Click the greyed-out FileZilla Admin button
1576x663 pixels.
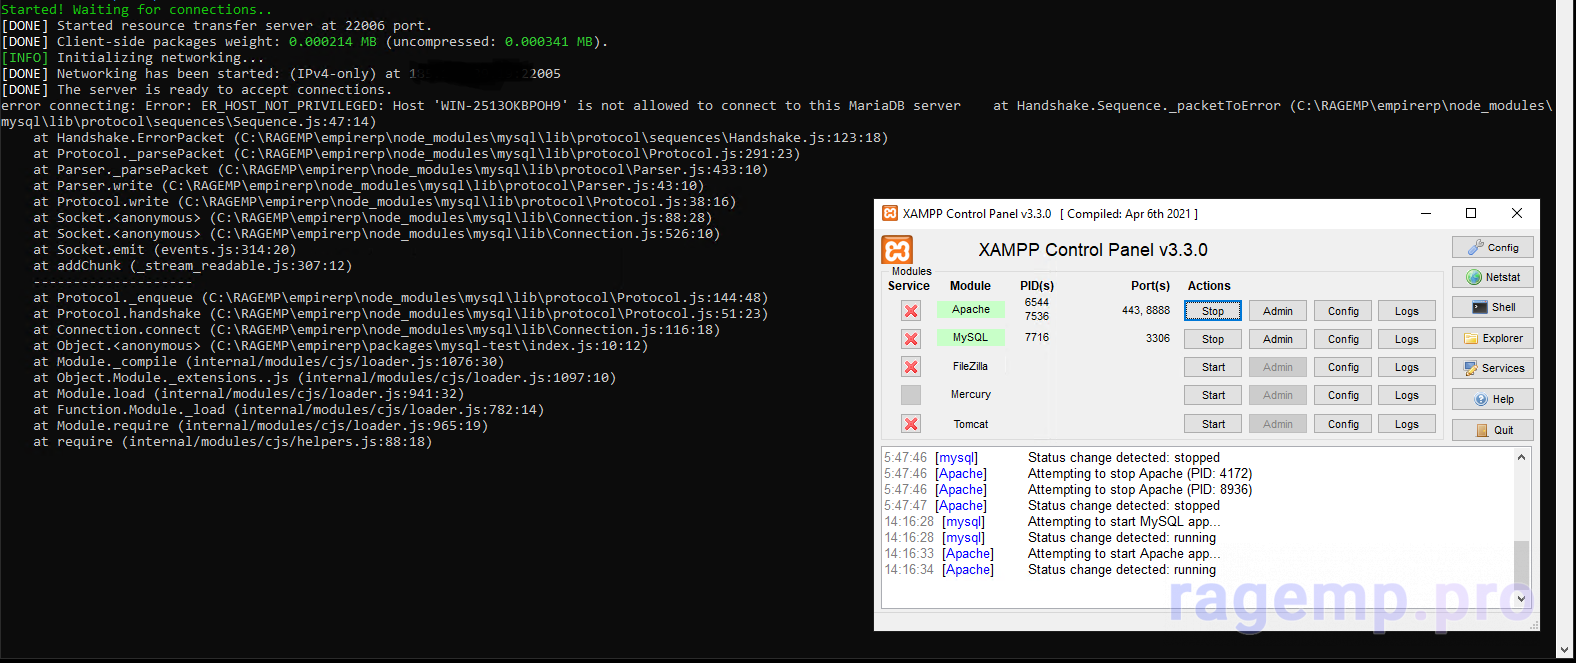pyautogui.click(x=1278, y=367)
